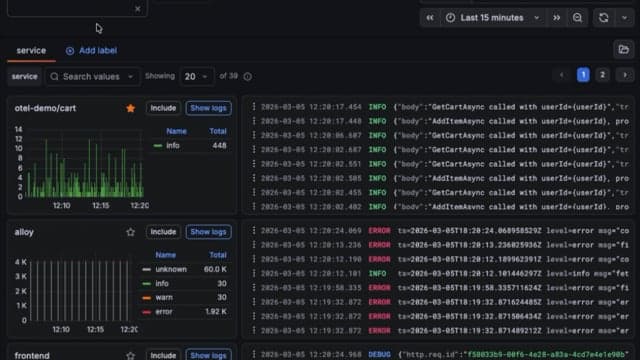Favorite the alloy service star
The width and height of the screenshot is (640, 360).
(130, 232)
